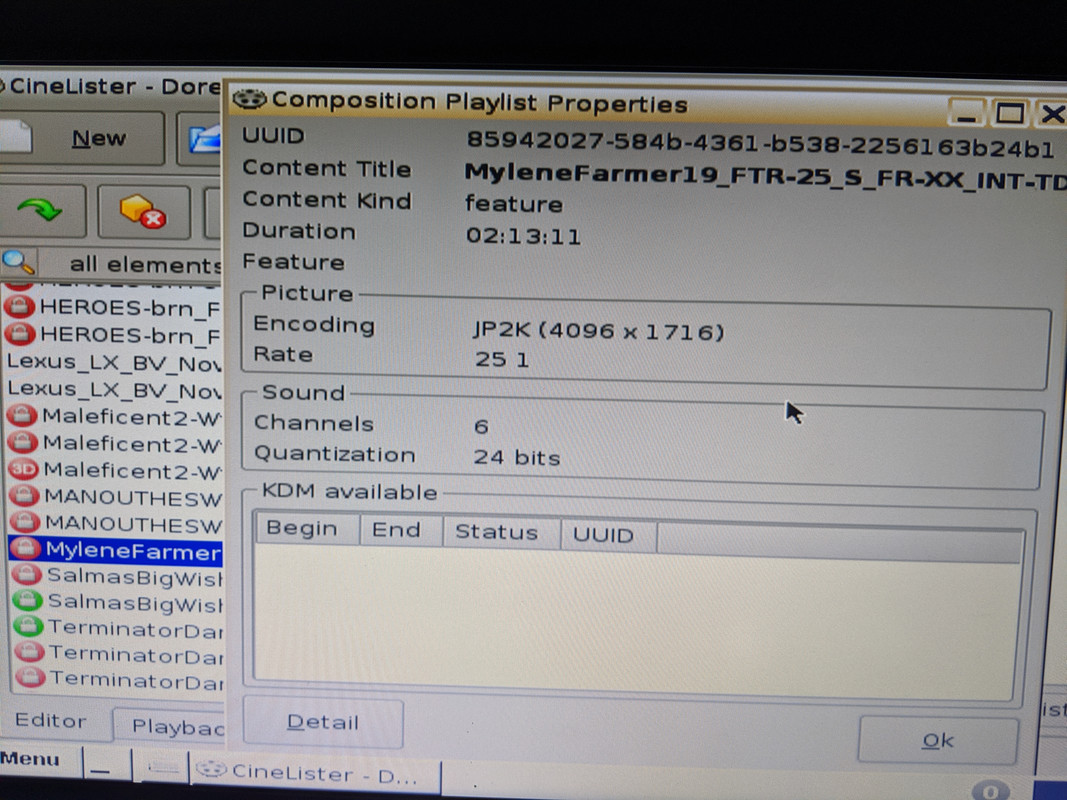This screenshot has height=800, width=1067.
Task: Click green lock icon of SalmasBigWish row
Action: 27,601
